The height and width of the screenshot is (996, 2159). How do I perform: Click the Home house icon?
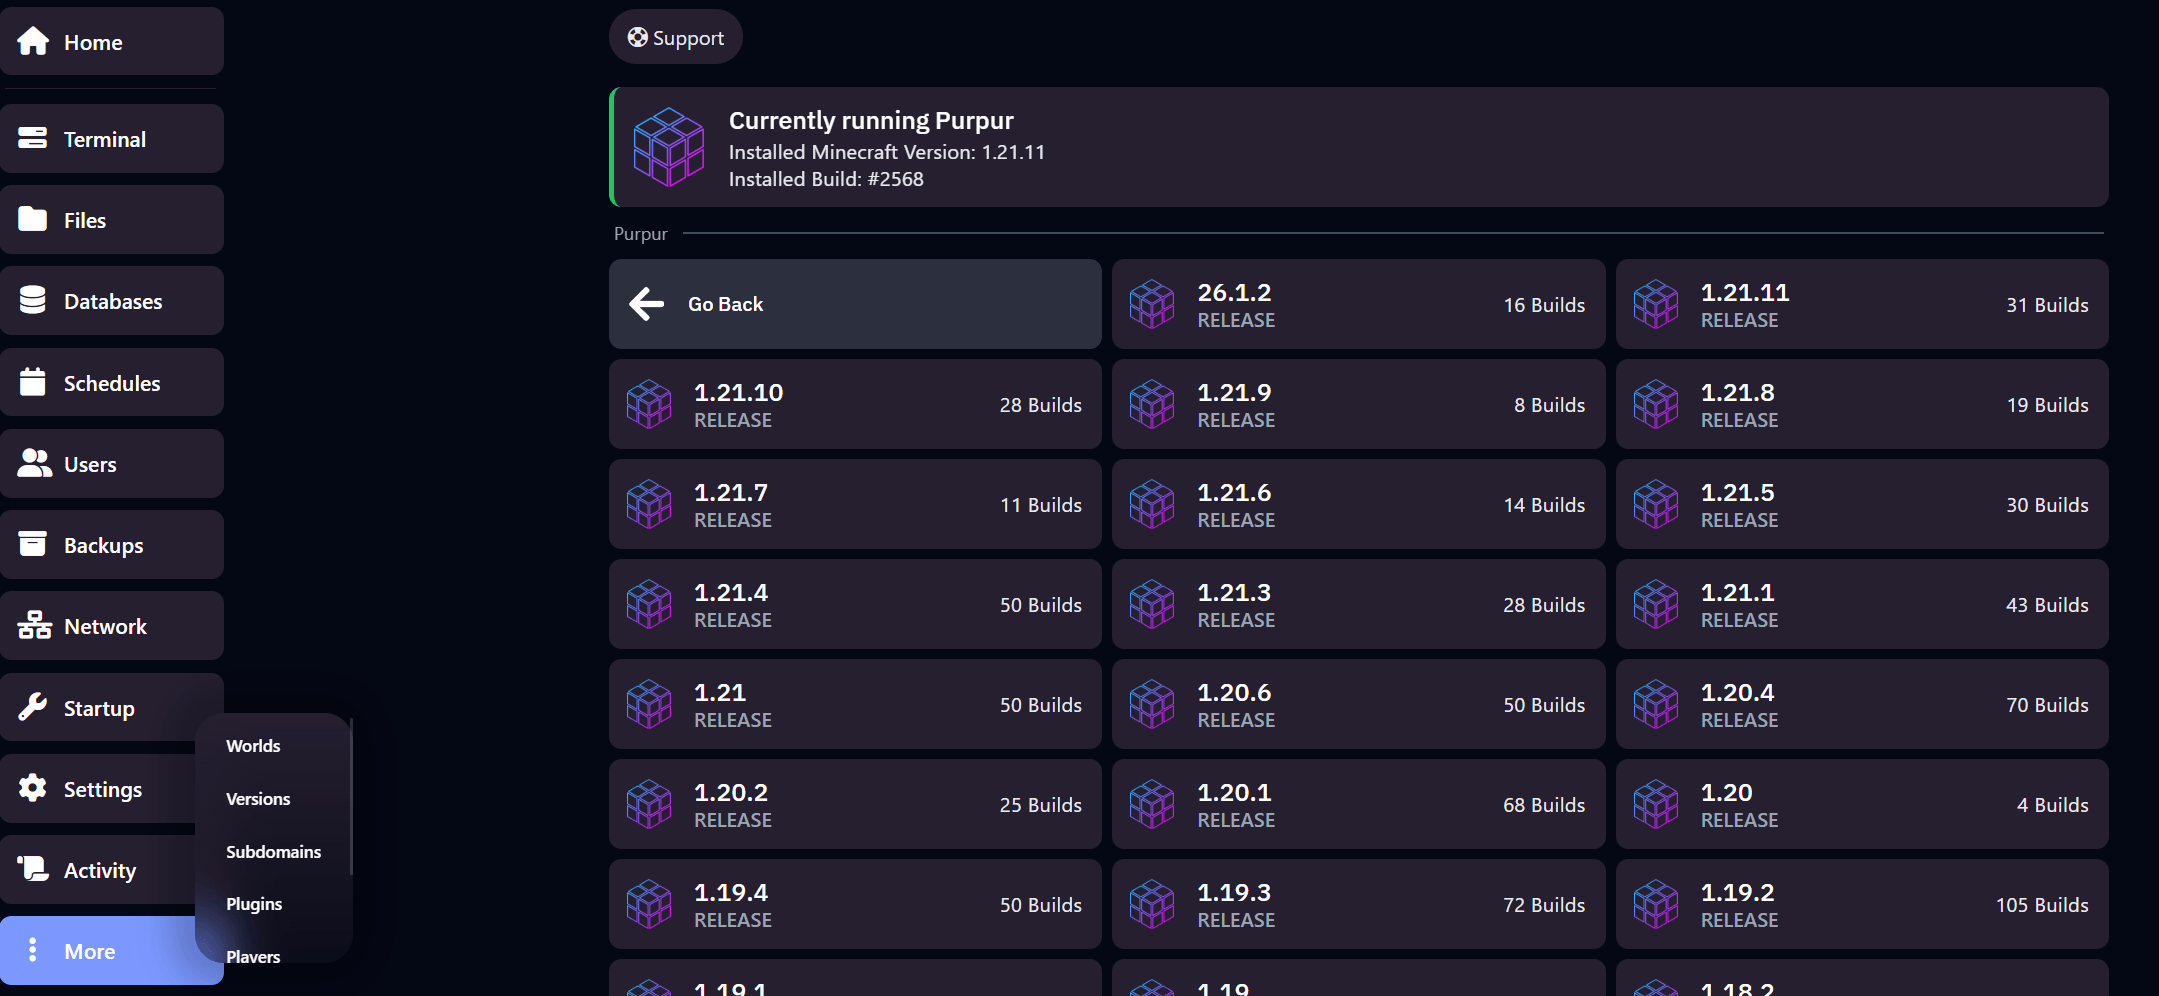33,41
